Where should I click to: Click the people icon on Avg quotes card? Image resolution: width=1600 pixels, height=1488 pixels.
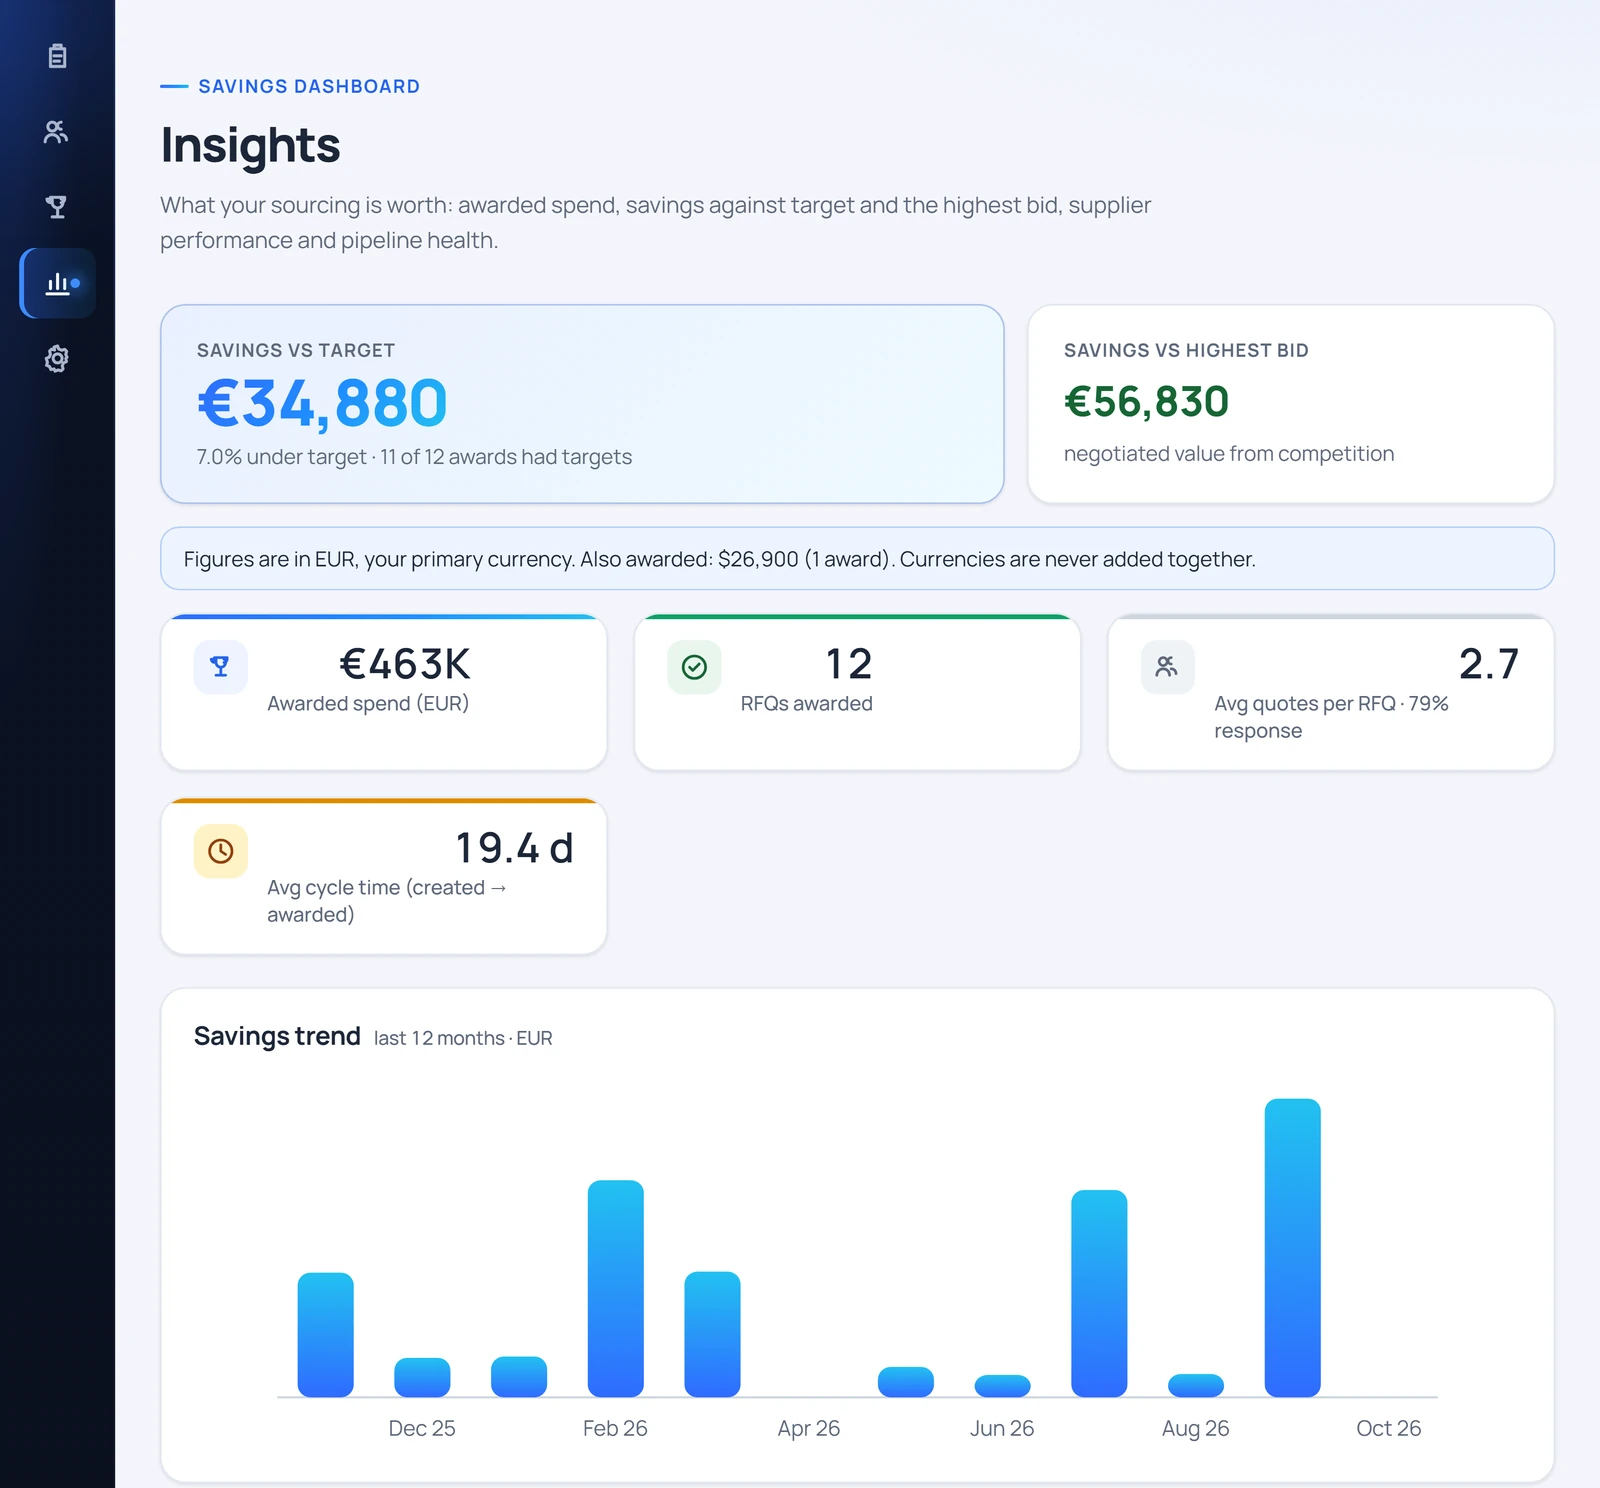tap(1167, 667)
